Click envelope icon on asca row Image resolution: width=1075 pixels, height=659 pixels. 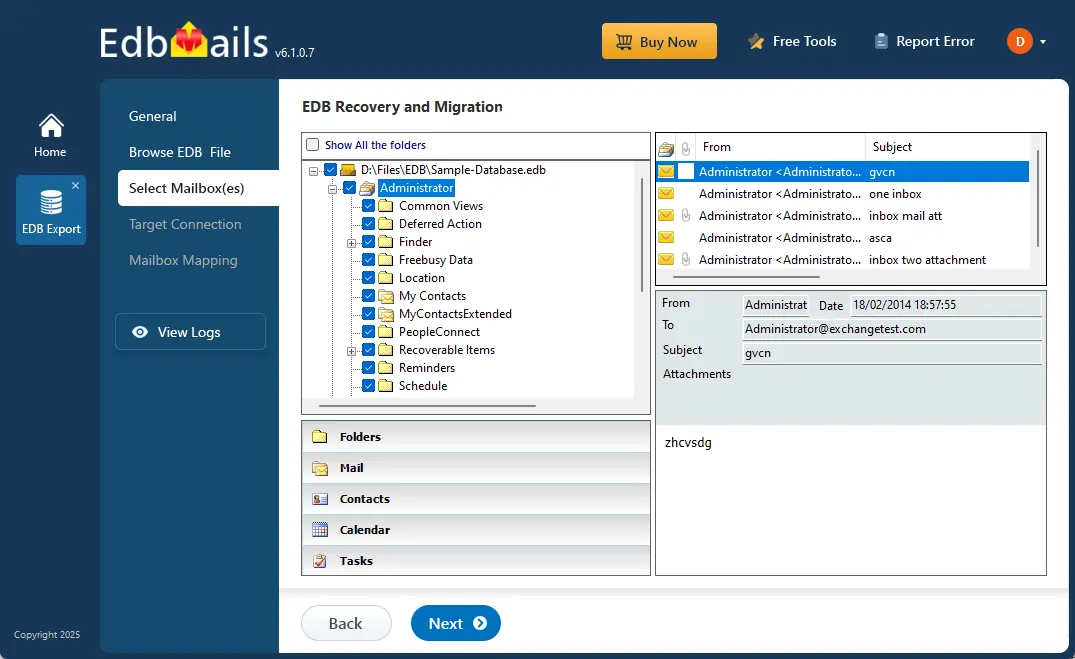pos(666,237)
